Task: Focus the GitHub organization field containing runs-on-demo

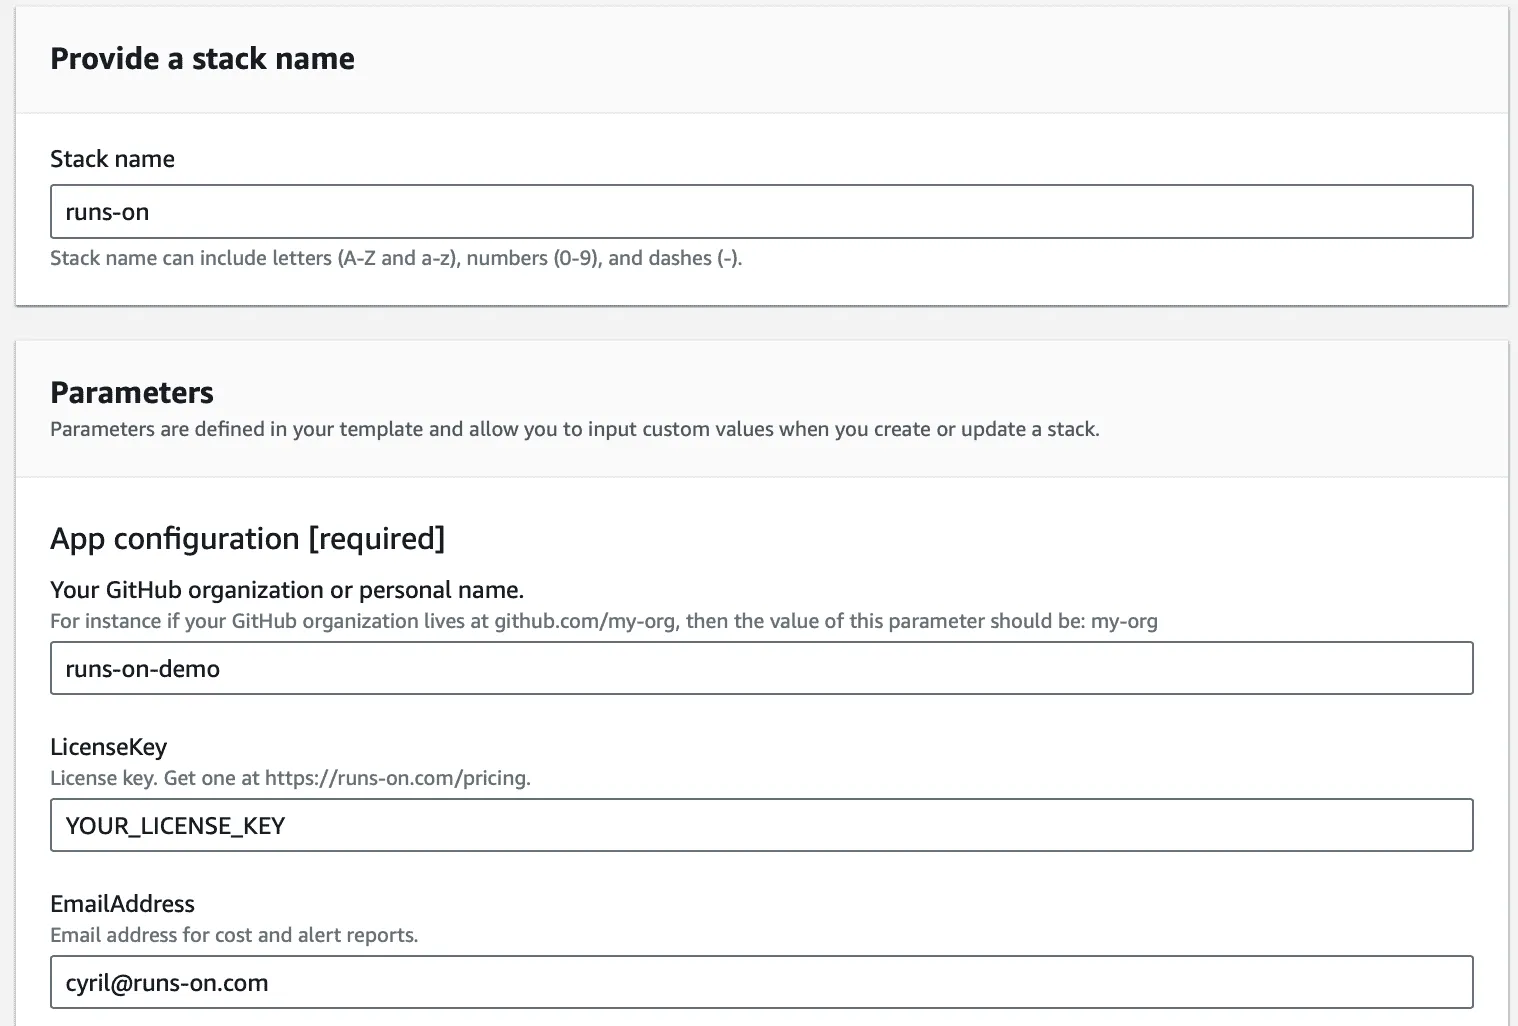Action: 761,668
